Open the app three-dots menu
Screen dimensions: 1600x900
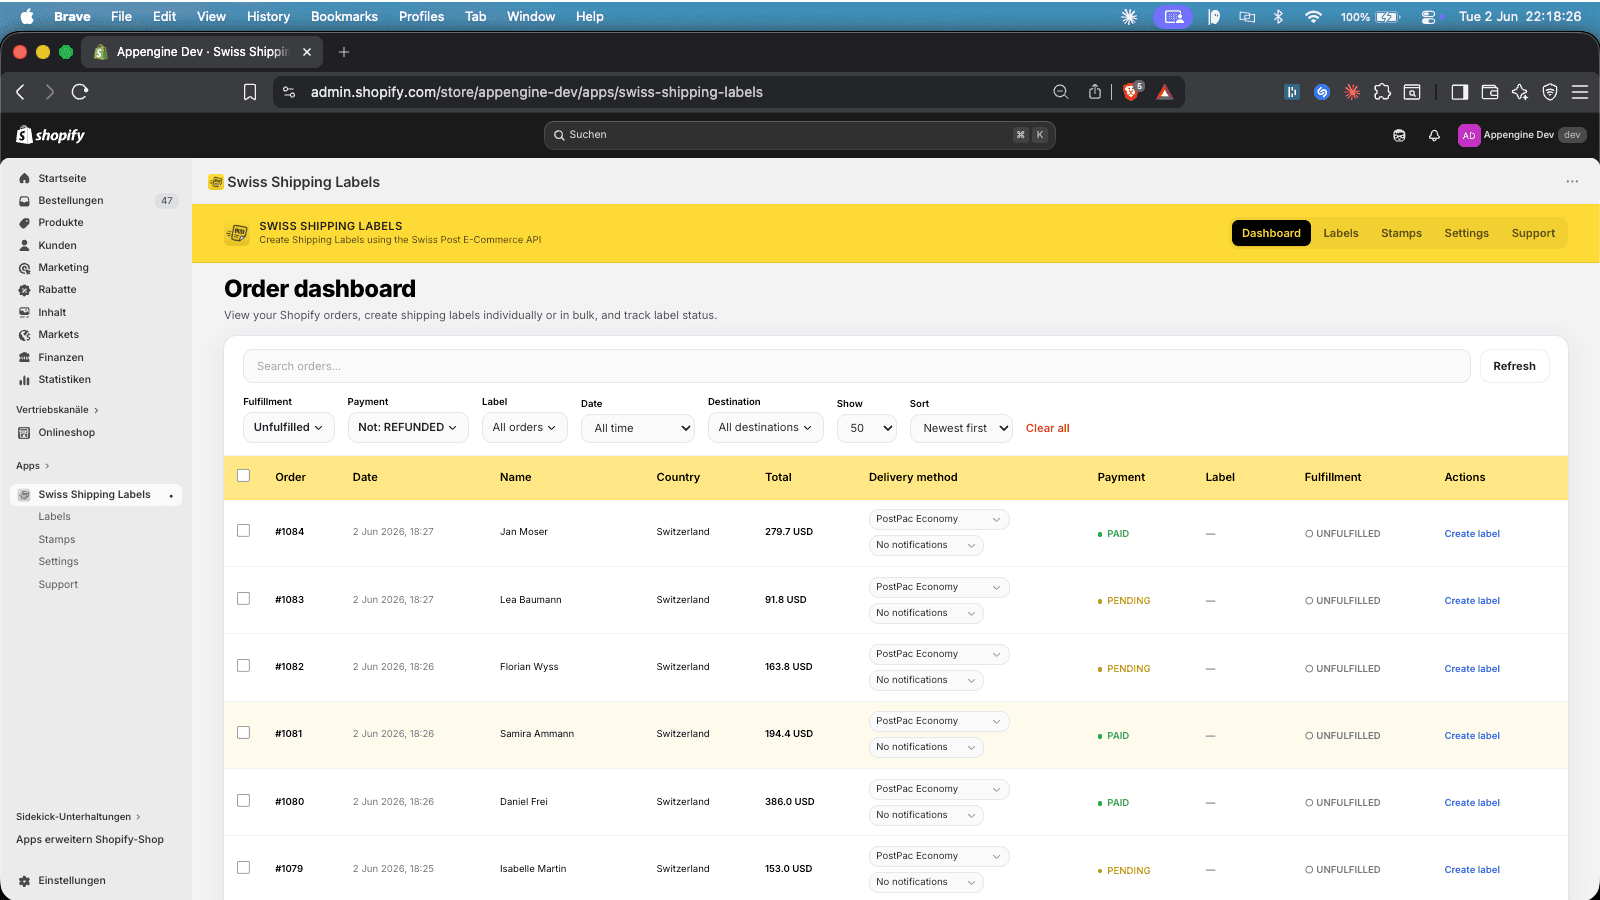click(x=1572, y=182)
